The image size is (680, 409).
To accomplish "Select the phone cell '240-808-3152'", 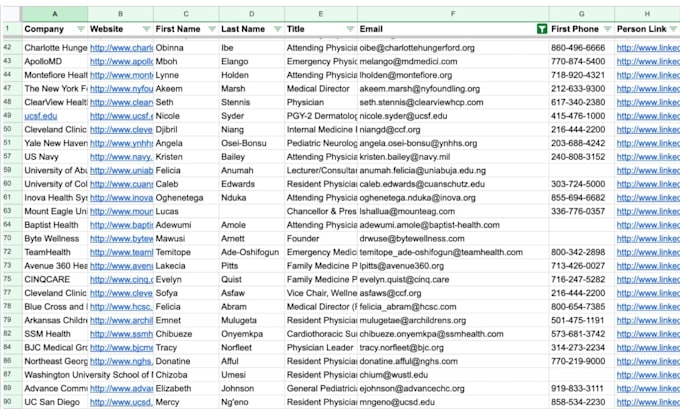I will 582,157.
